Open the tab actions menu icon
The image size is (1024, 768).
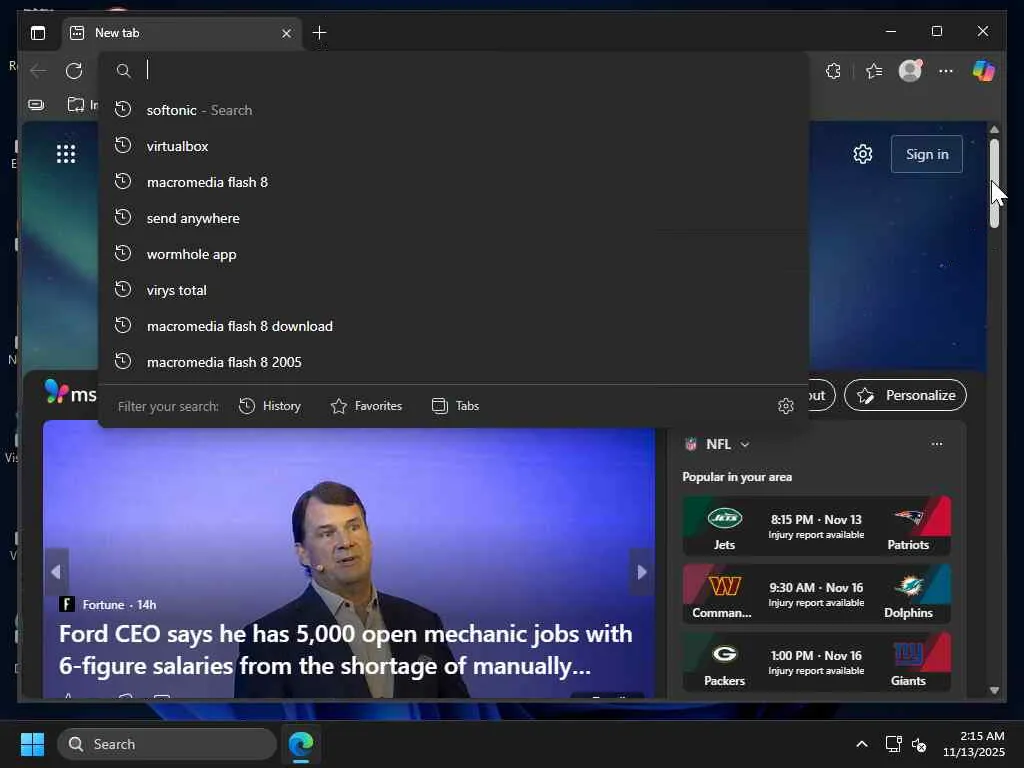click(x=38, y=33)
